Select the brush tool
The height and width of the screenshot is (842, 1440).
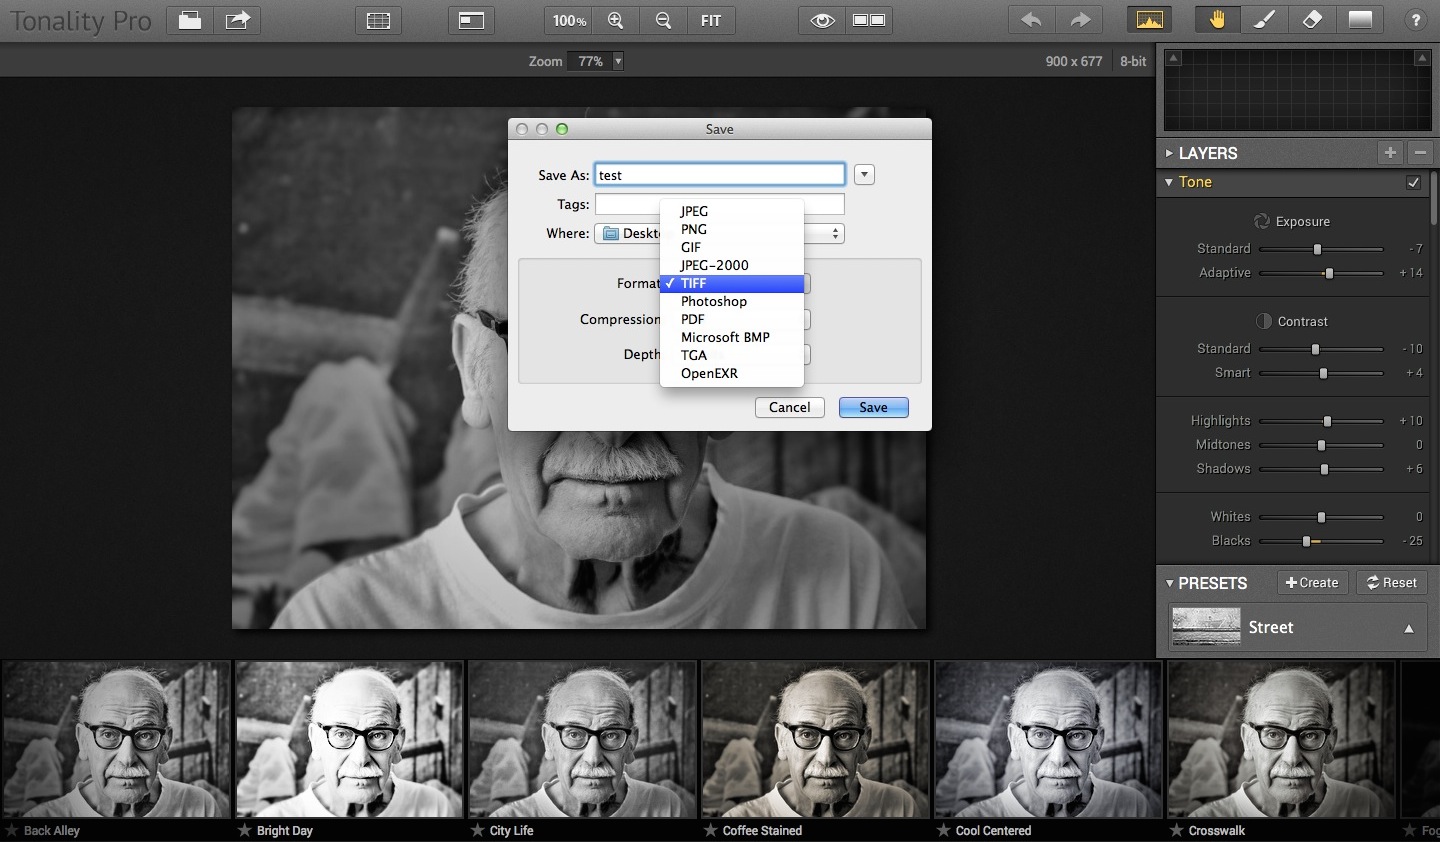click(1265, 20)
